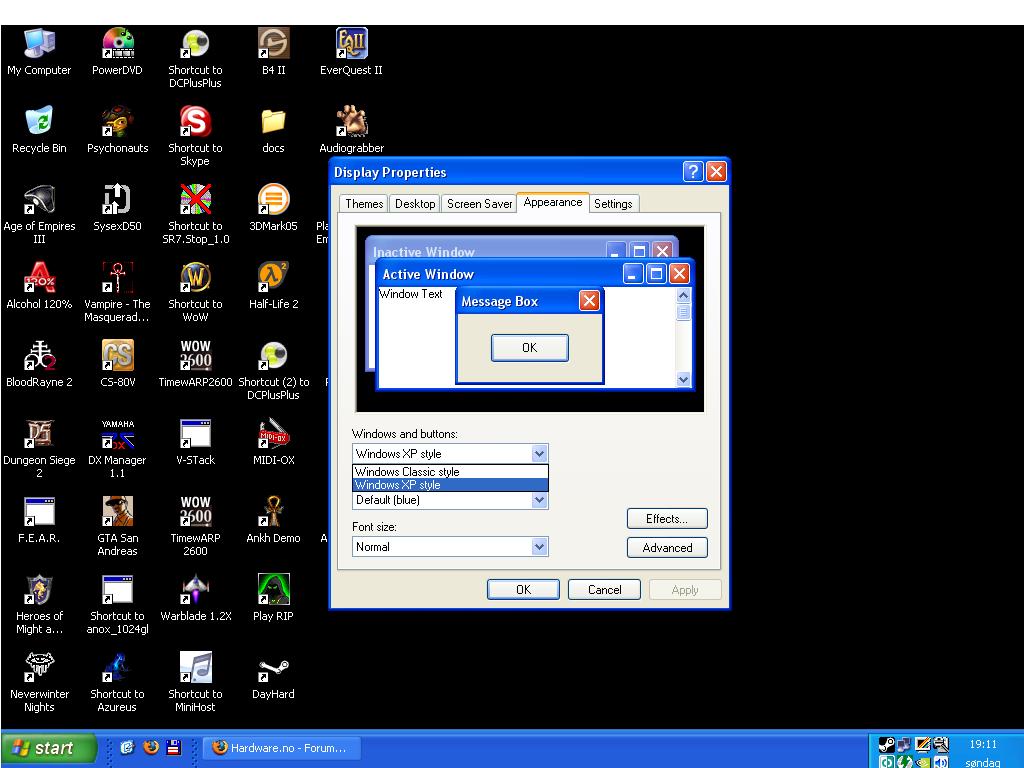This screenshot has width=1024, height=768.
Task: Expand the Default (blue) color scheme dropdown
Action: [x=539, y=500]
